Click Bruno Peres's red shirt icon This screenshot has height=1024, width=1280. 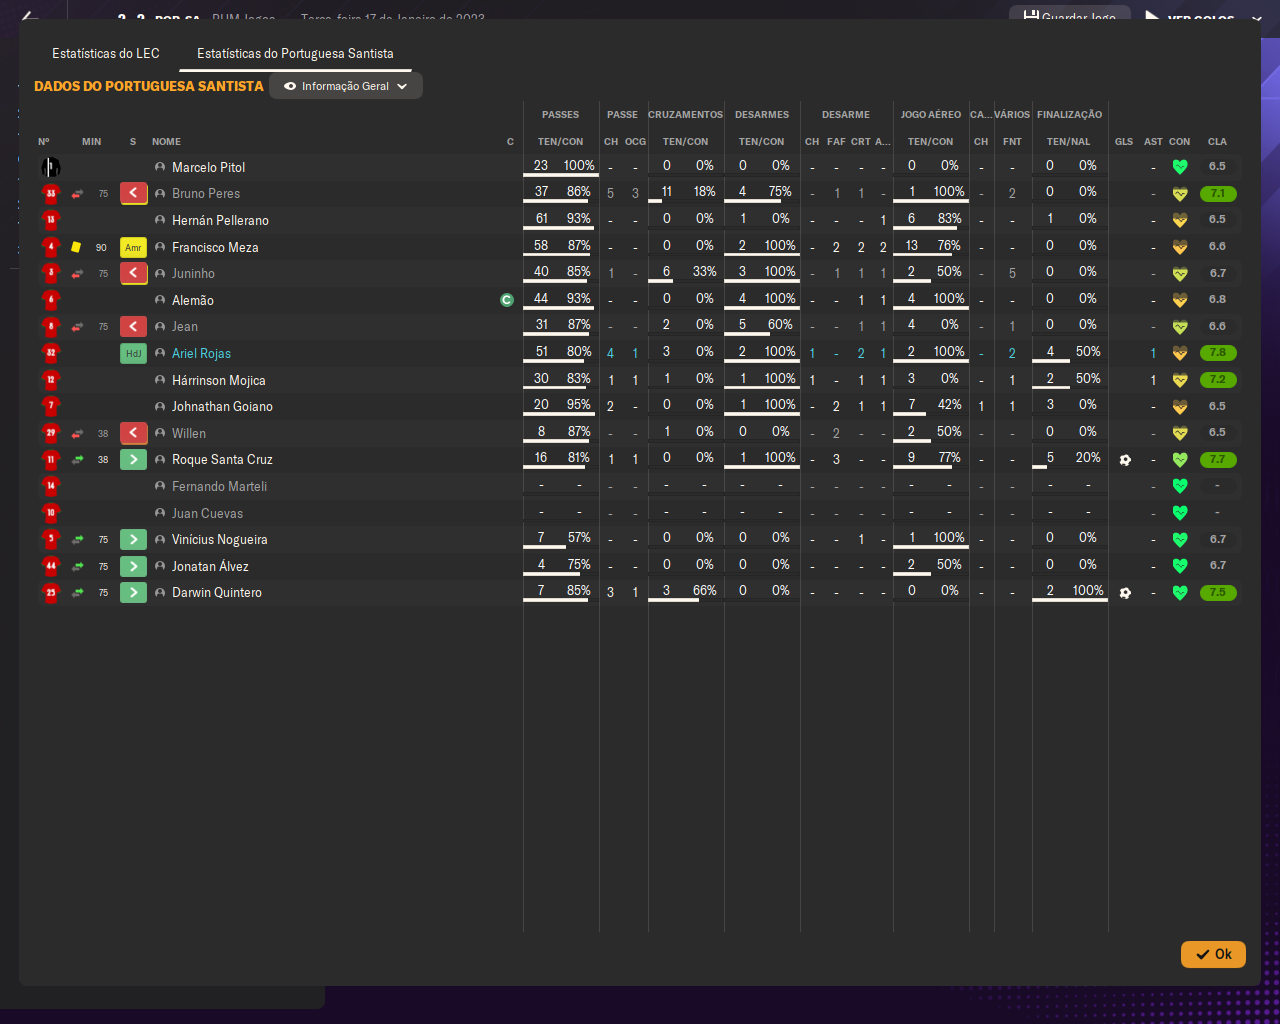click(51, 193)
